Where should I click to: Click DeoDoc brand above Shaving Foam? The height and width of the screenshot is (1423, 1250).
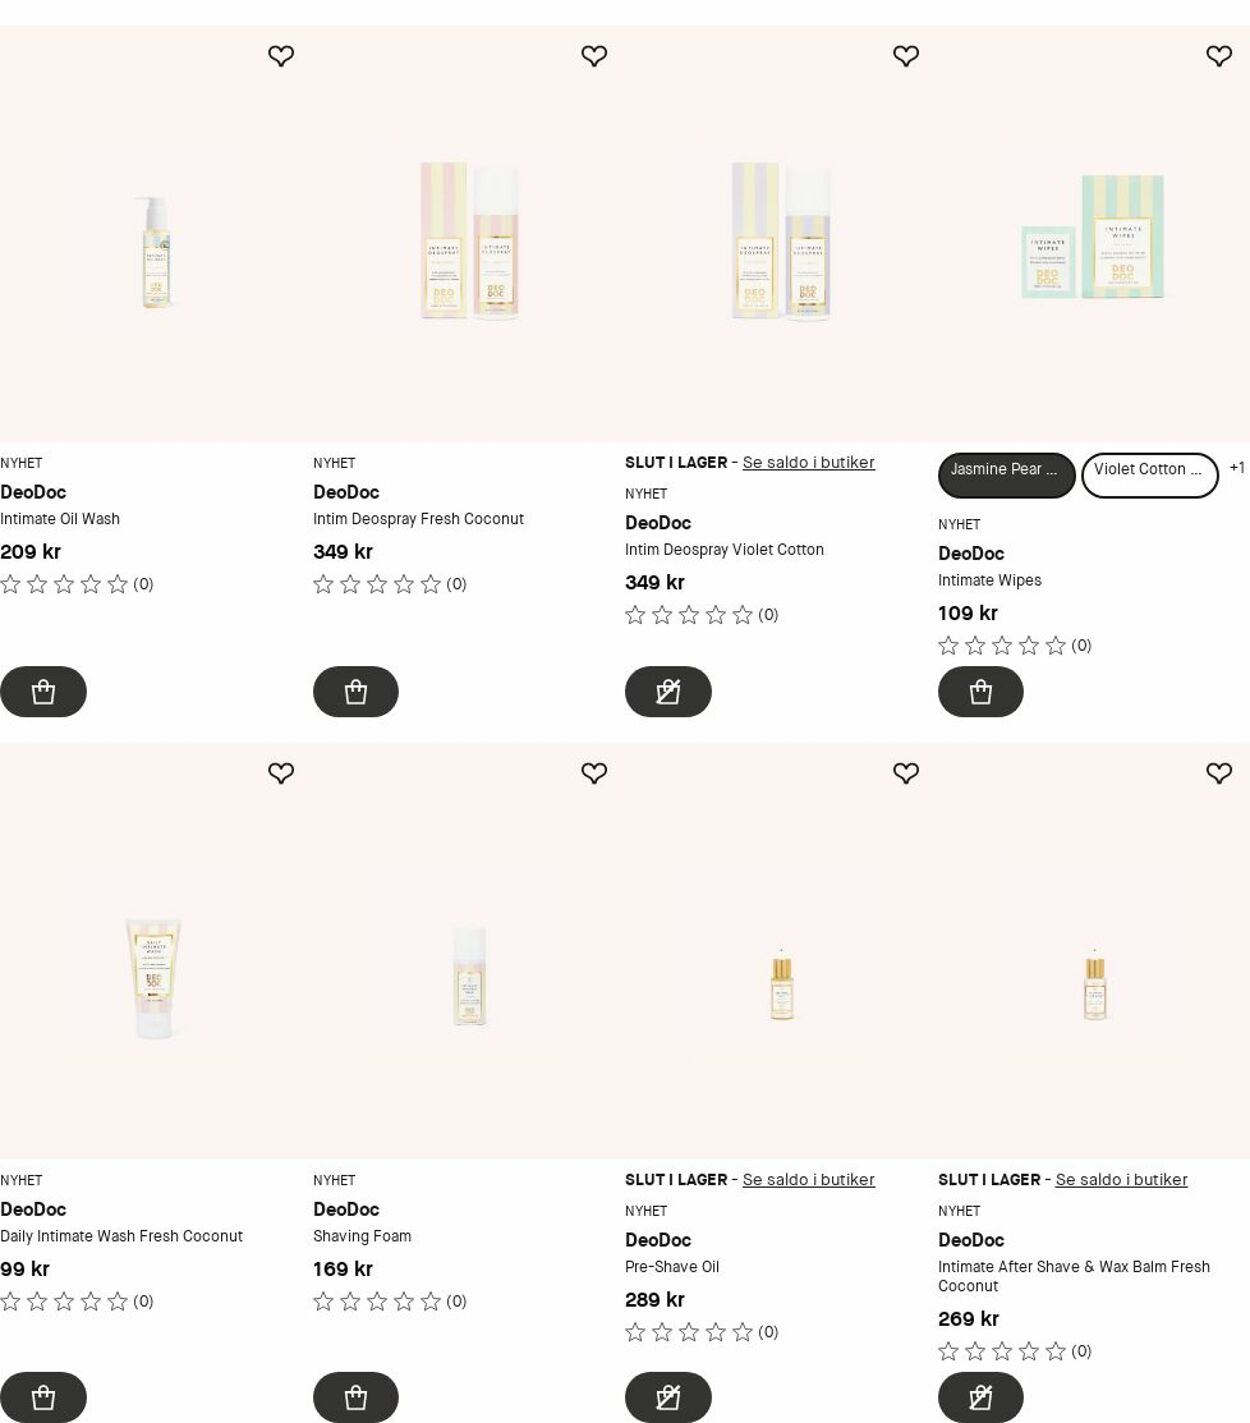[346, 1209]
